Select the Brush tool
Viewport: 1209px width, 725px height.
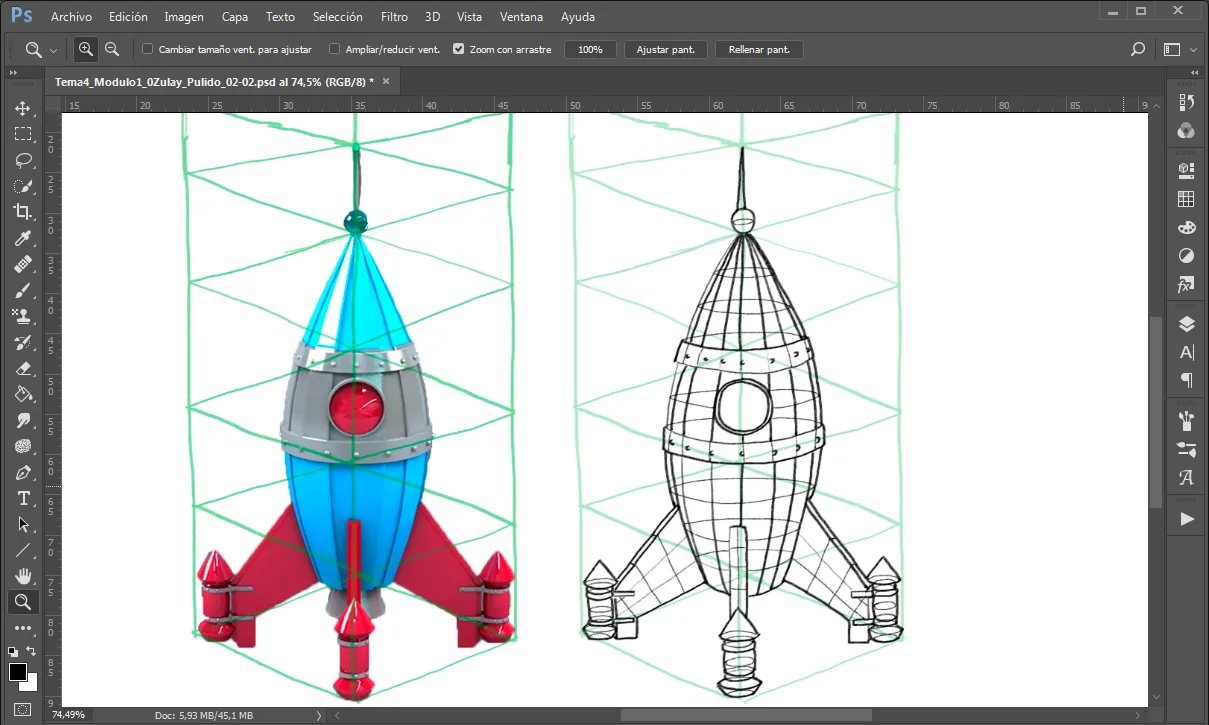(23, 290)
